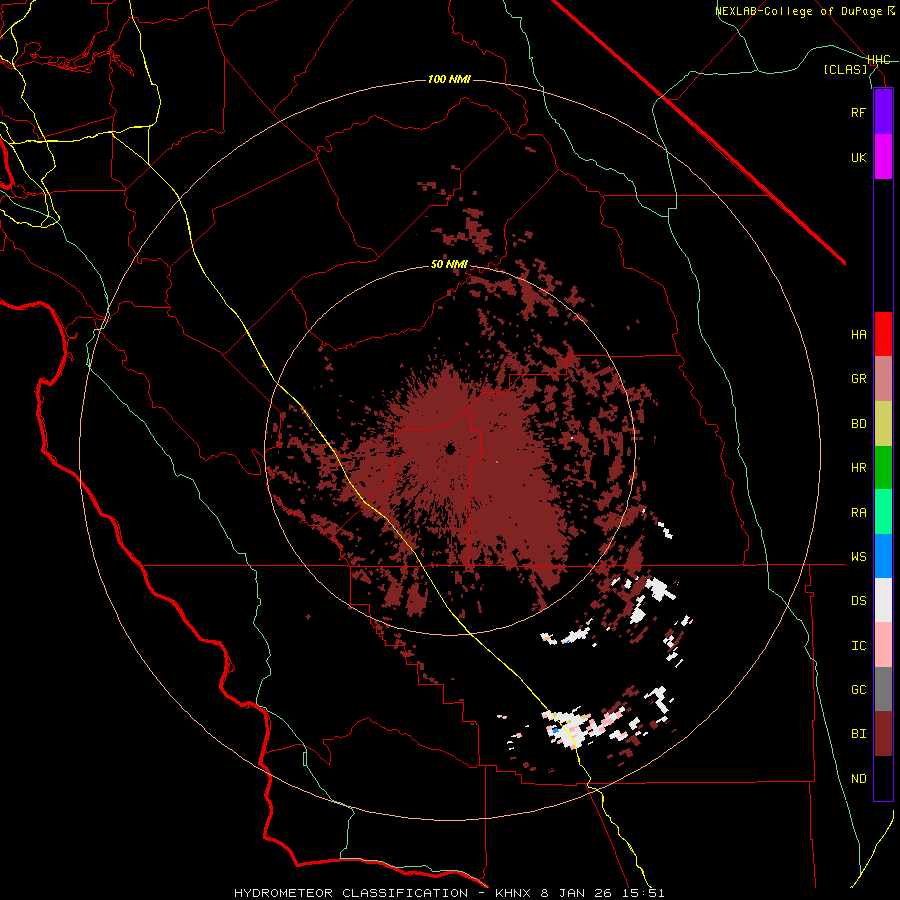The height and width of the screenshot is (900, 900).
Task: Click the HR legend label
Action: [x=858, y=468]
